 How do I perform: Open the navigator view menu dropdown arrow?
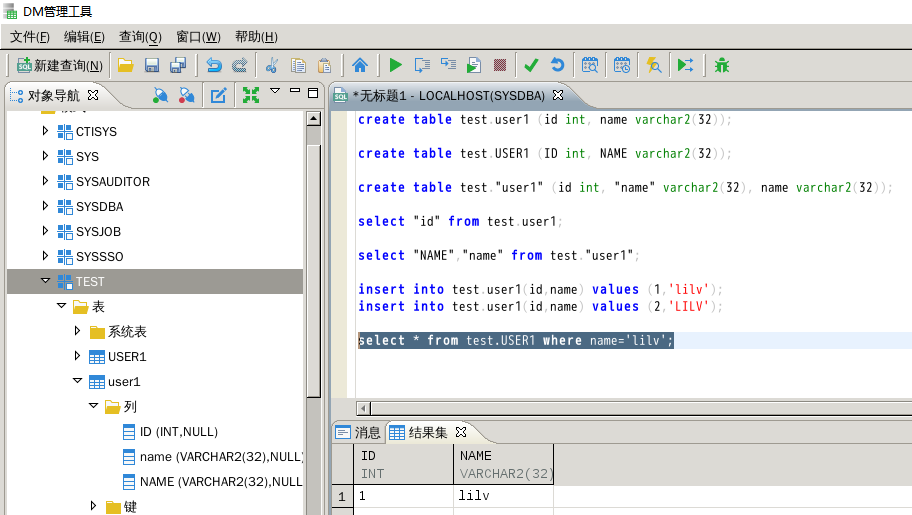275,91
